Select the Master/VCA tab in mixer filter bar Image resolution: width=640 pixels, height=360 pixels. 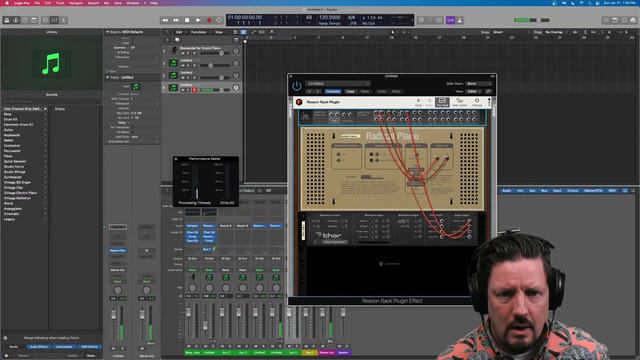[593, 191]
